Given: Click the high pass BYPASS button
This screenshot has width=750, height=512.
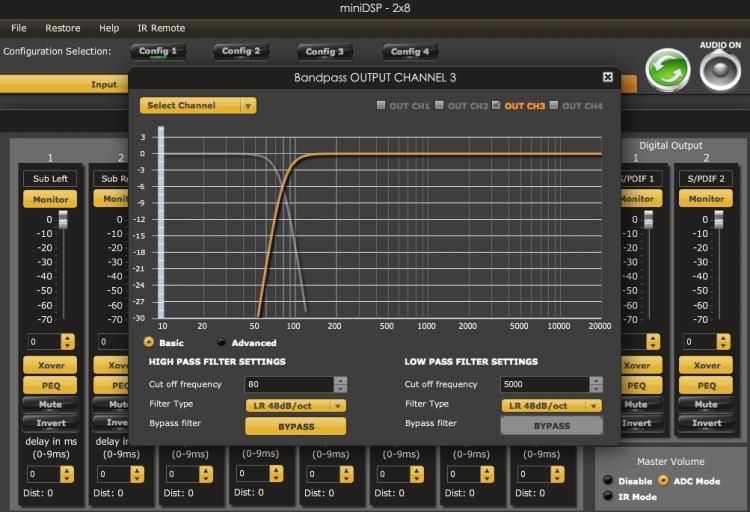Looking at the screenshot, I should [x=296, y=426].
